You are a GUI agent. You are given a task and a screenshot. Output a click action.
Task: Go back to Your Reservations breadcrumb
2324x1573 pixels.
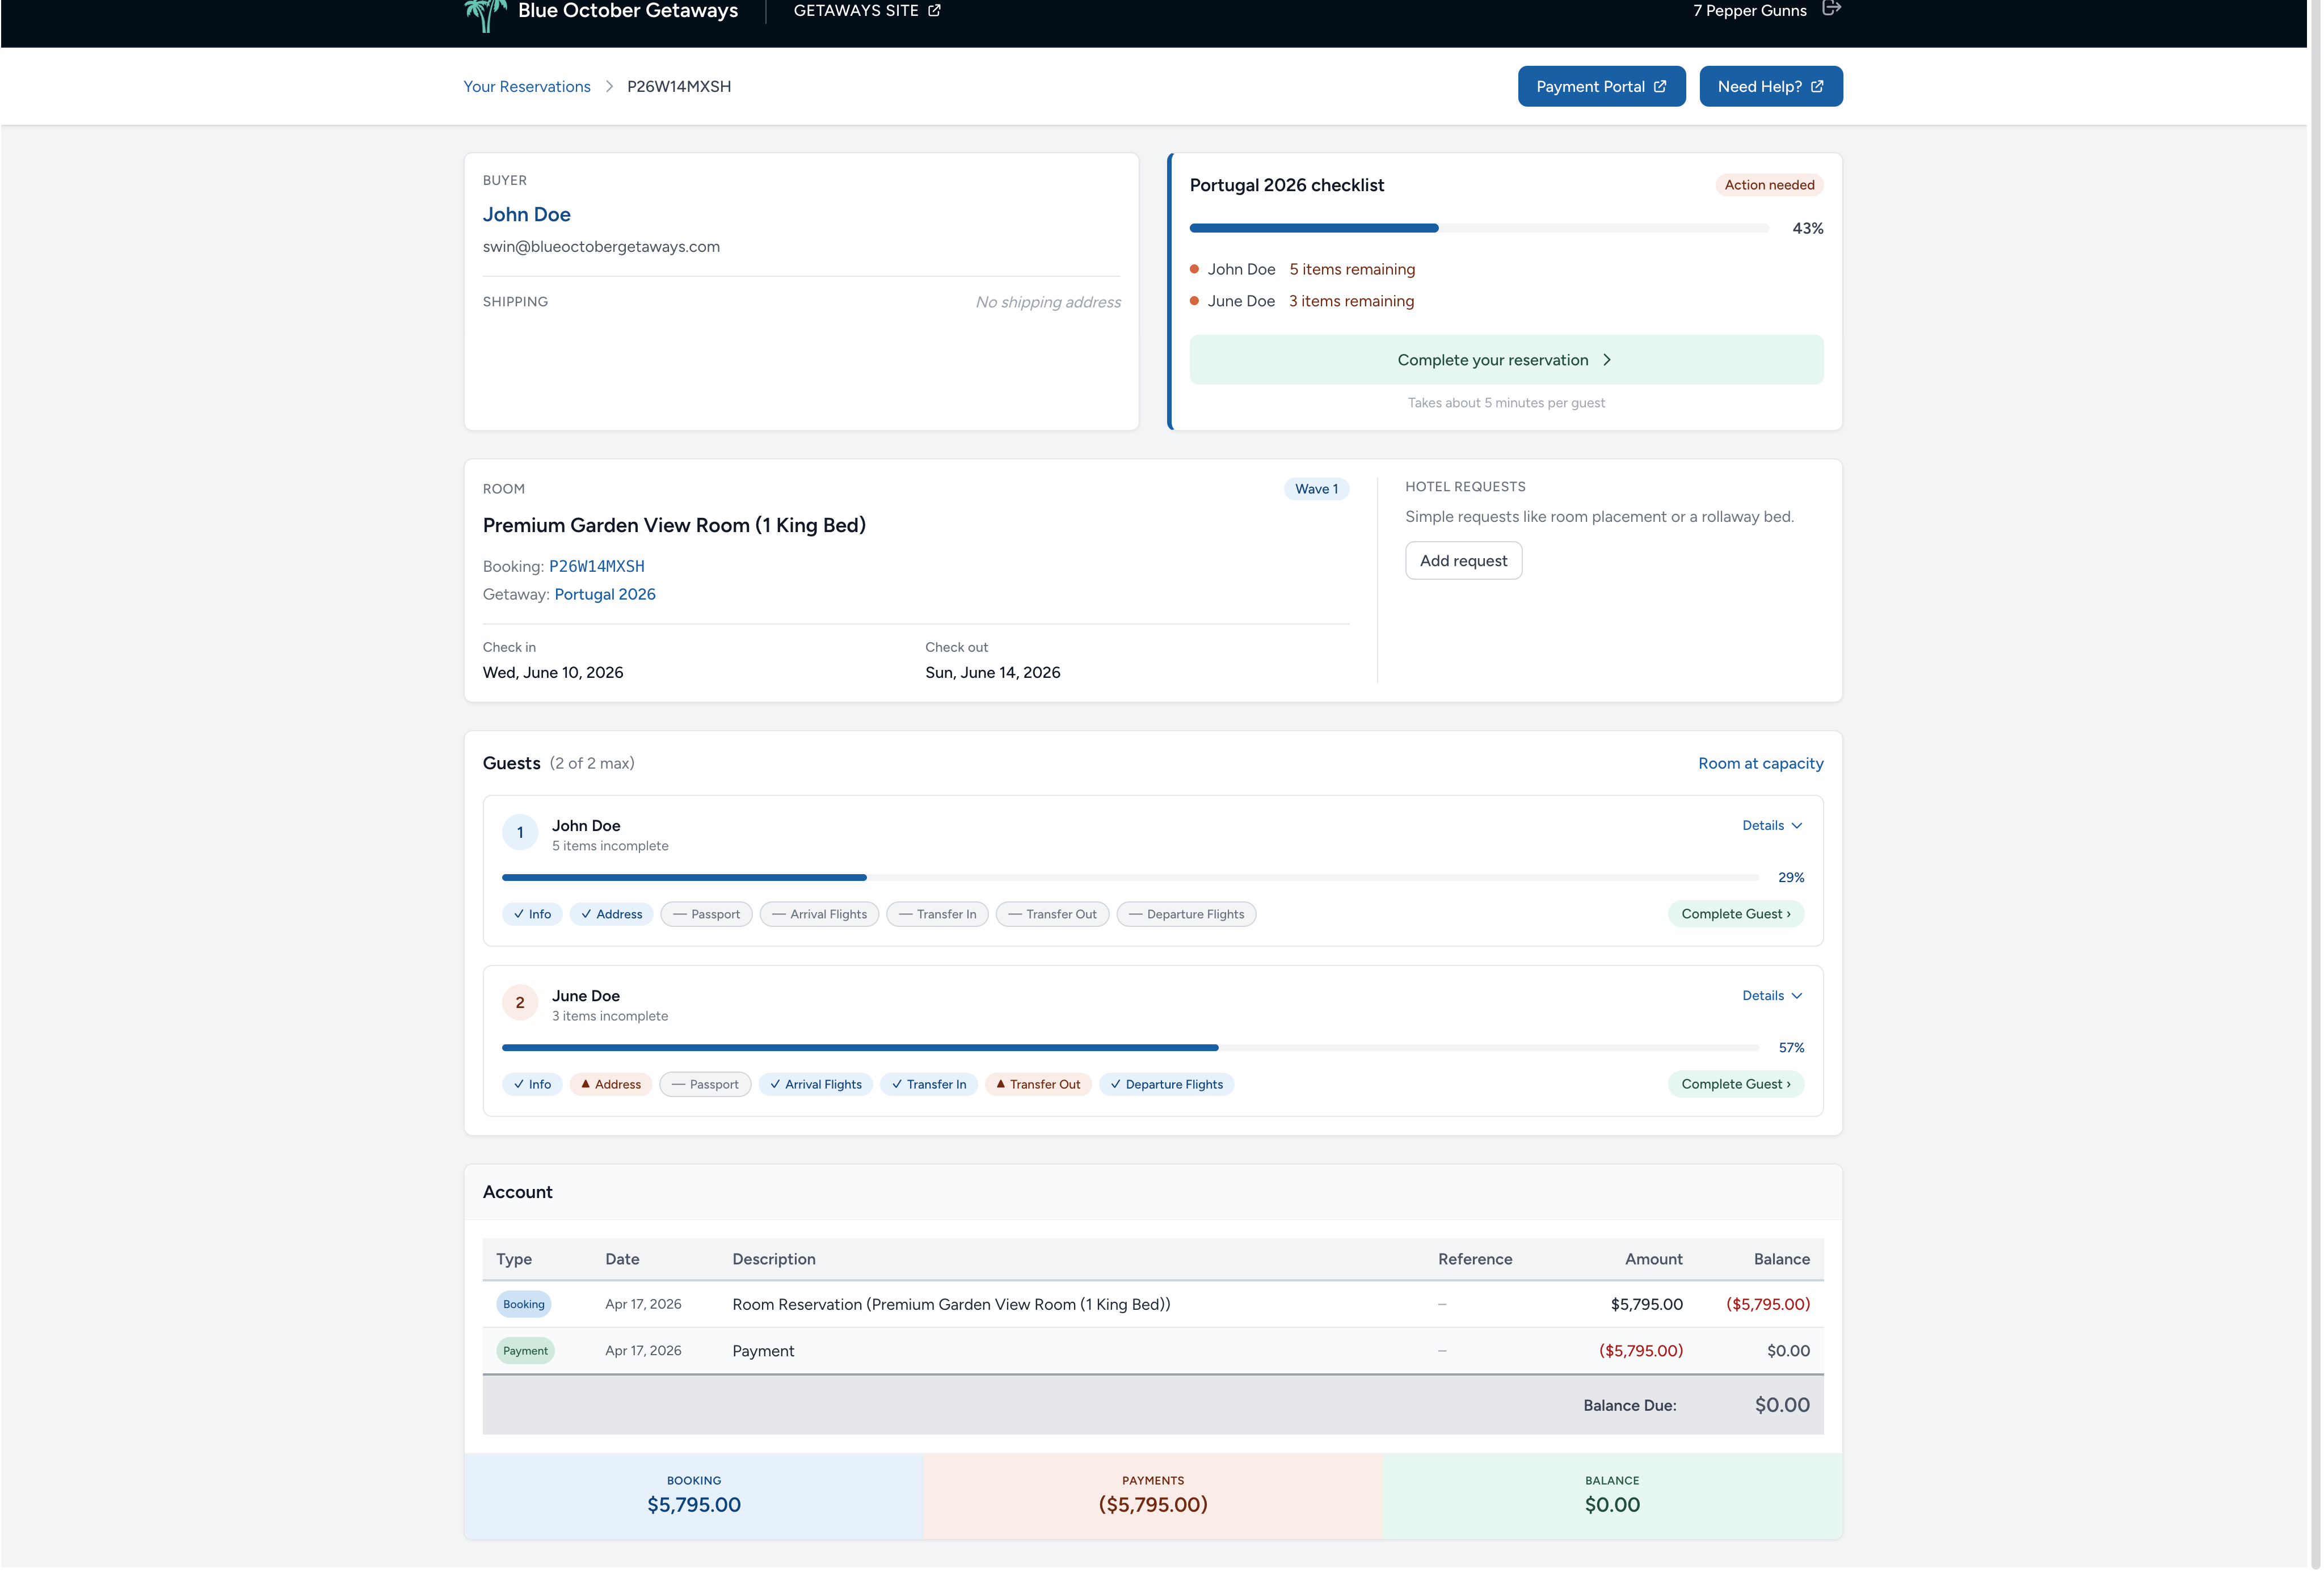click(x=527, y=87)
